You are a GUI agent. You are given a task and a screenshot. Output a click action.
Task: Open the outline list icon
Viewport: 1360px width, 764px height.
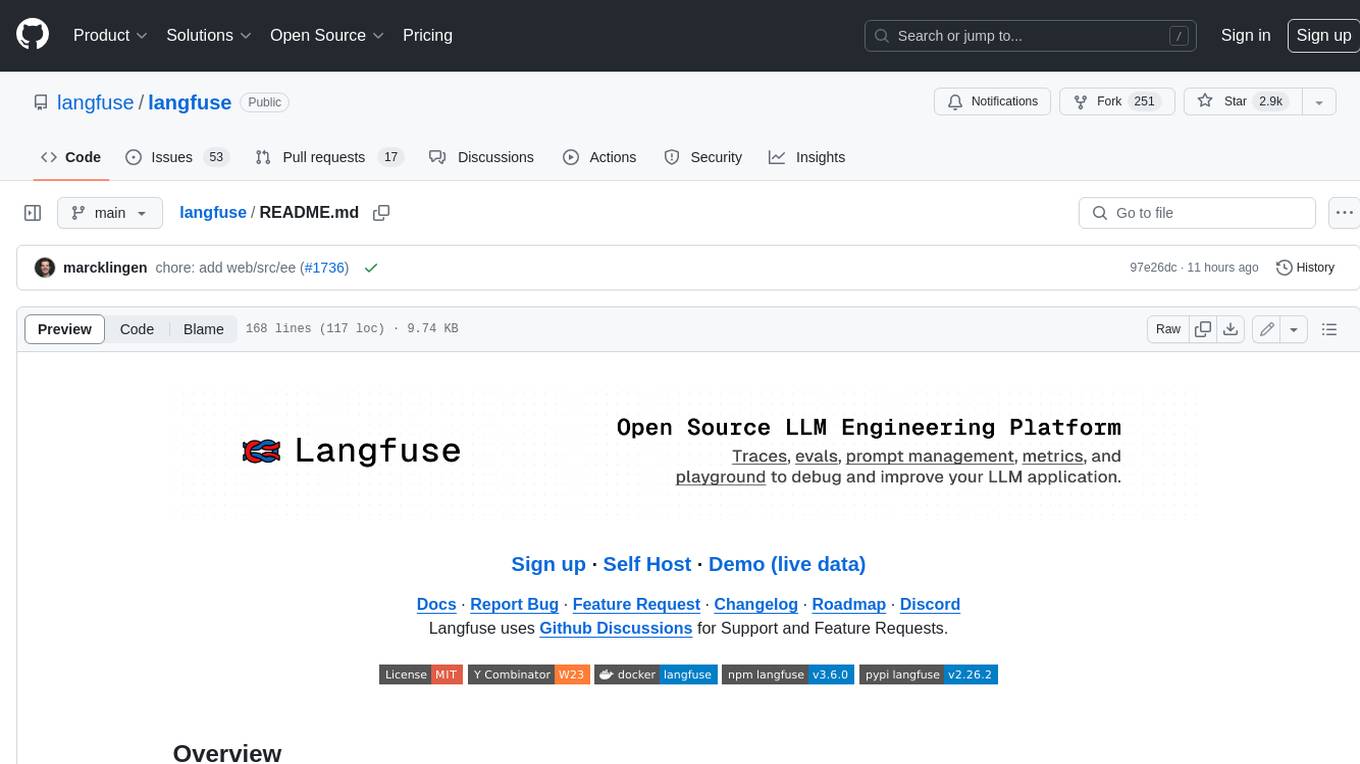(1329, 329)
